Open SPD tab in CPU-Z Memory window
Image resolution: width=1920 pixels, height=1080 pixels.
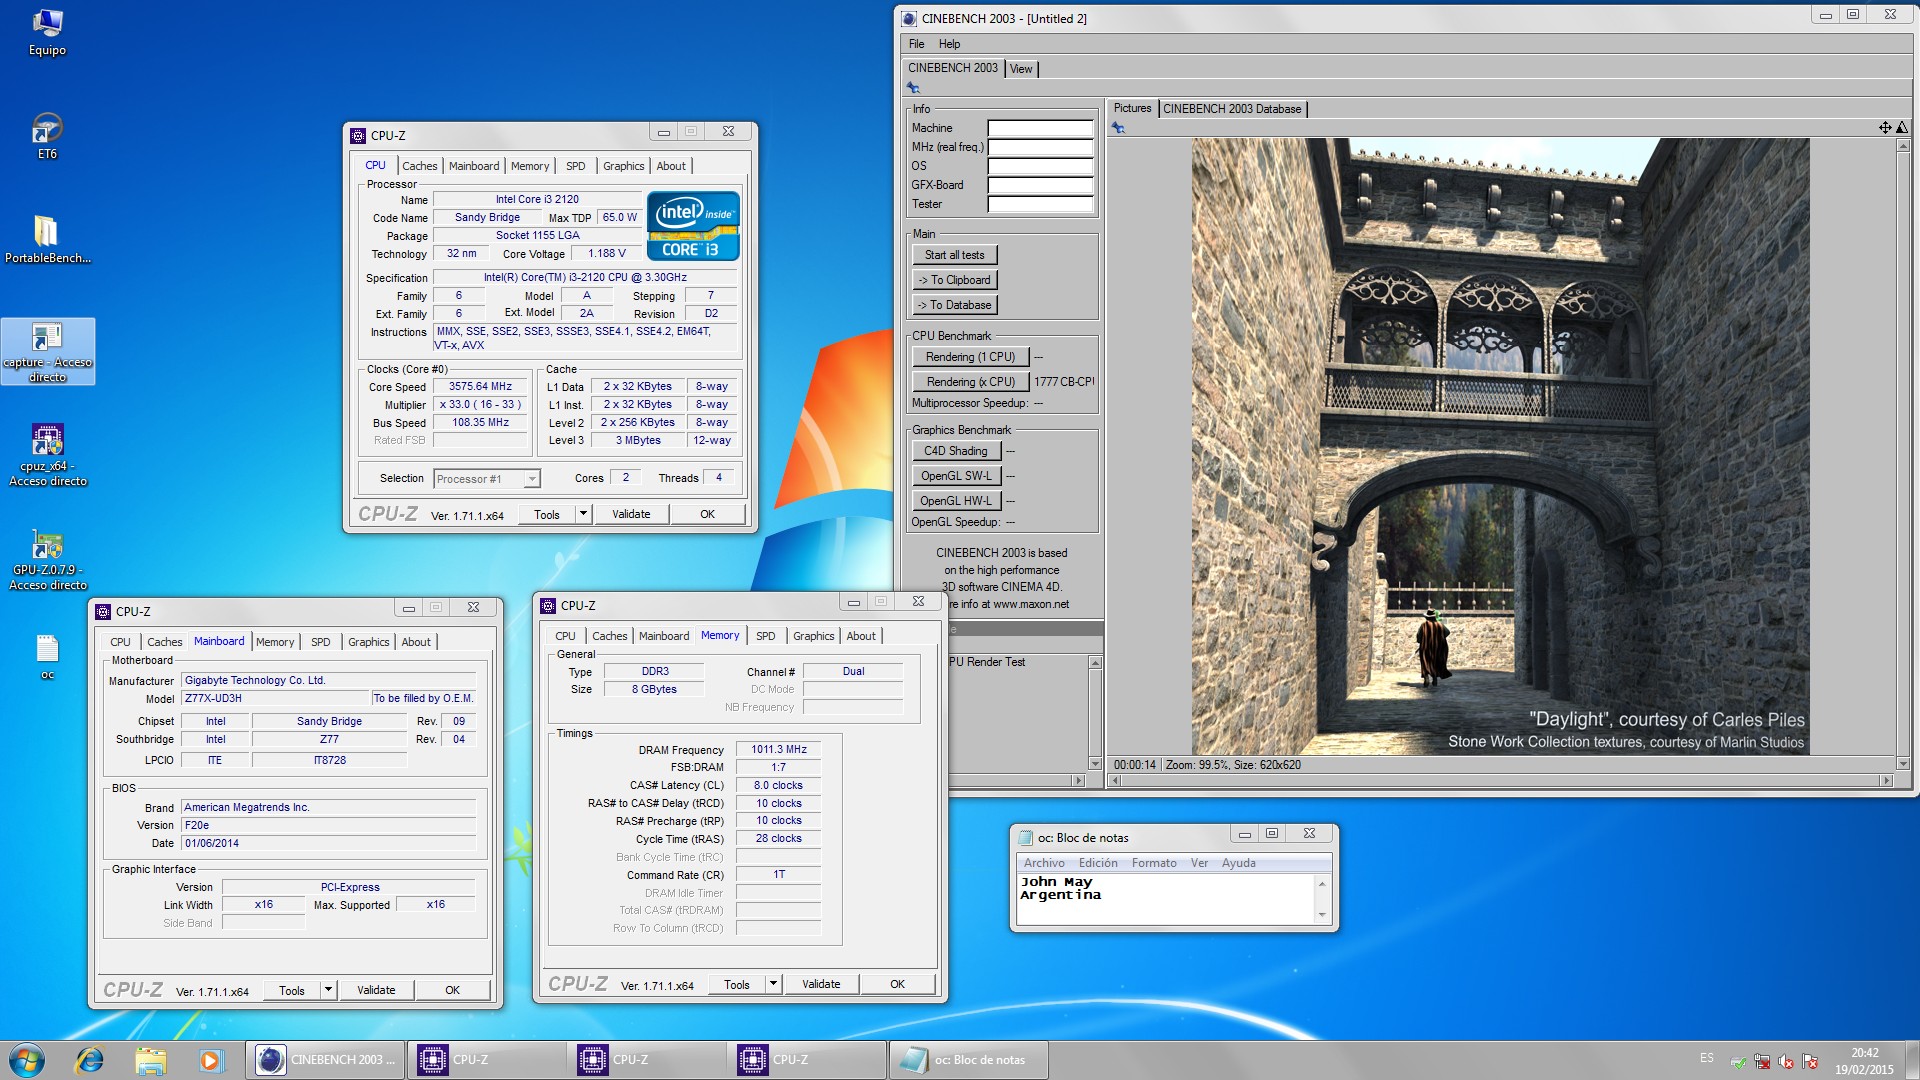[766, 636]
